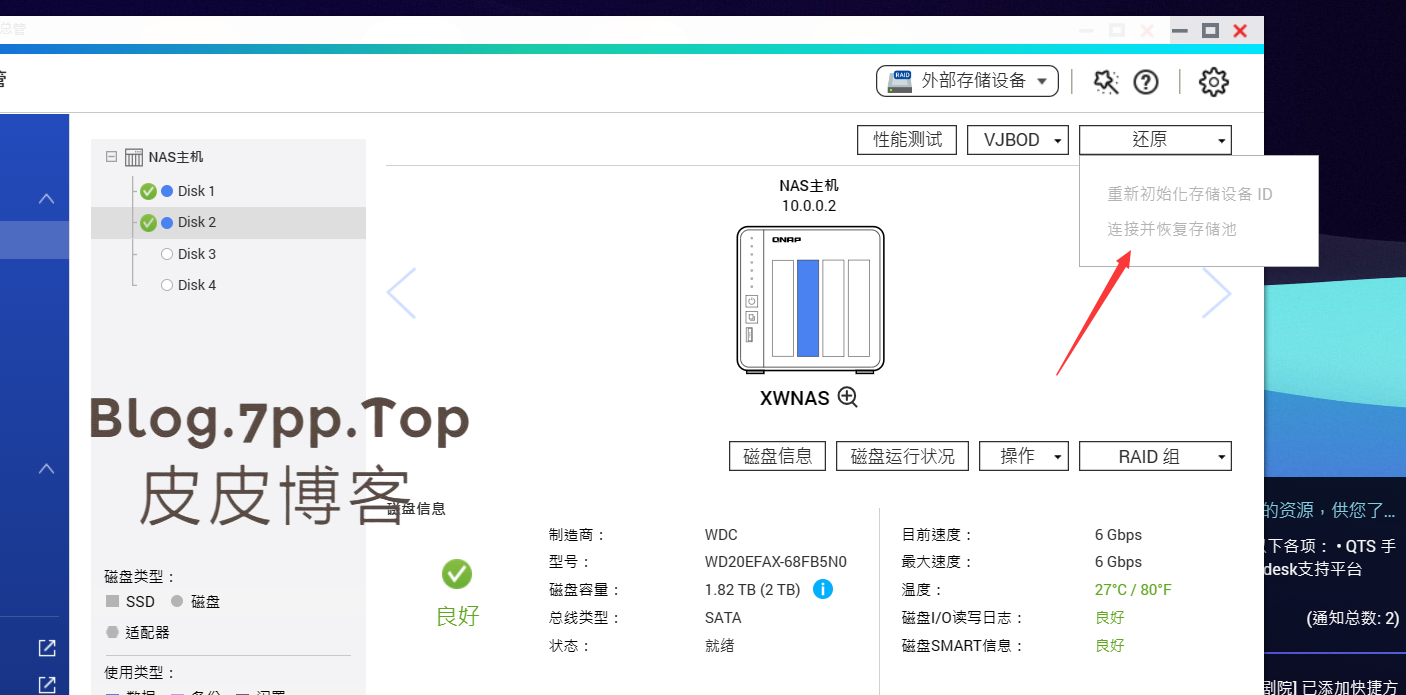
Task: Click the 6 Gbps value for 目前速度
Action: tap(1118, 534)
